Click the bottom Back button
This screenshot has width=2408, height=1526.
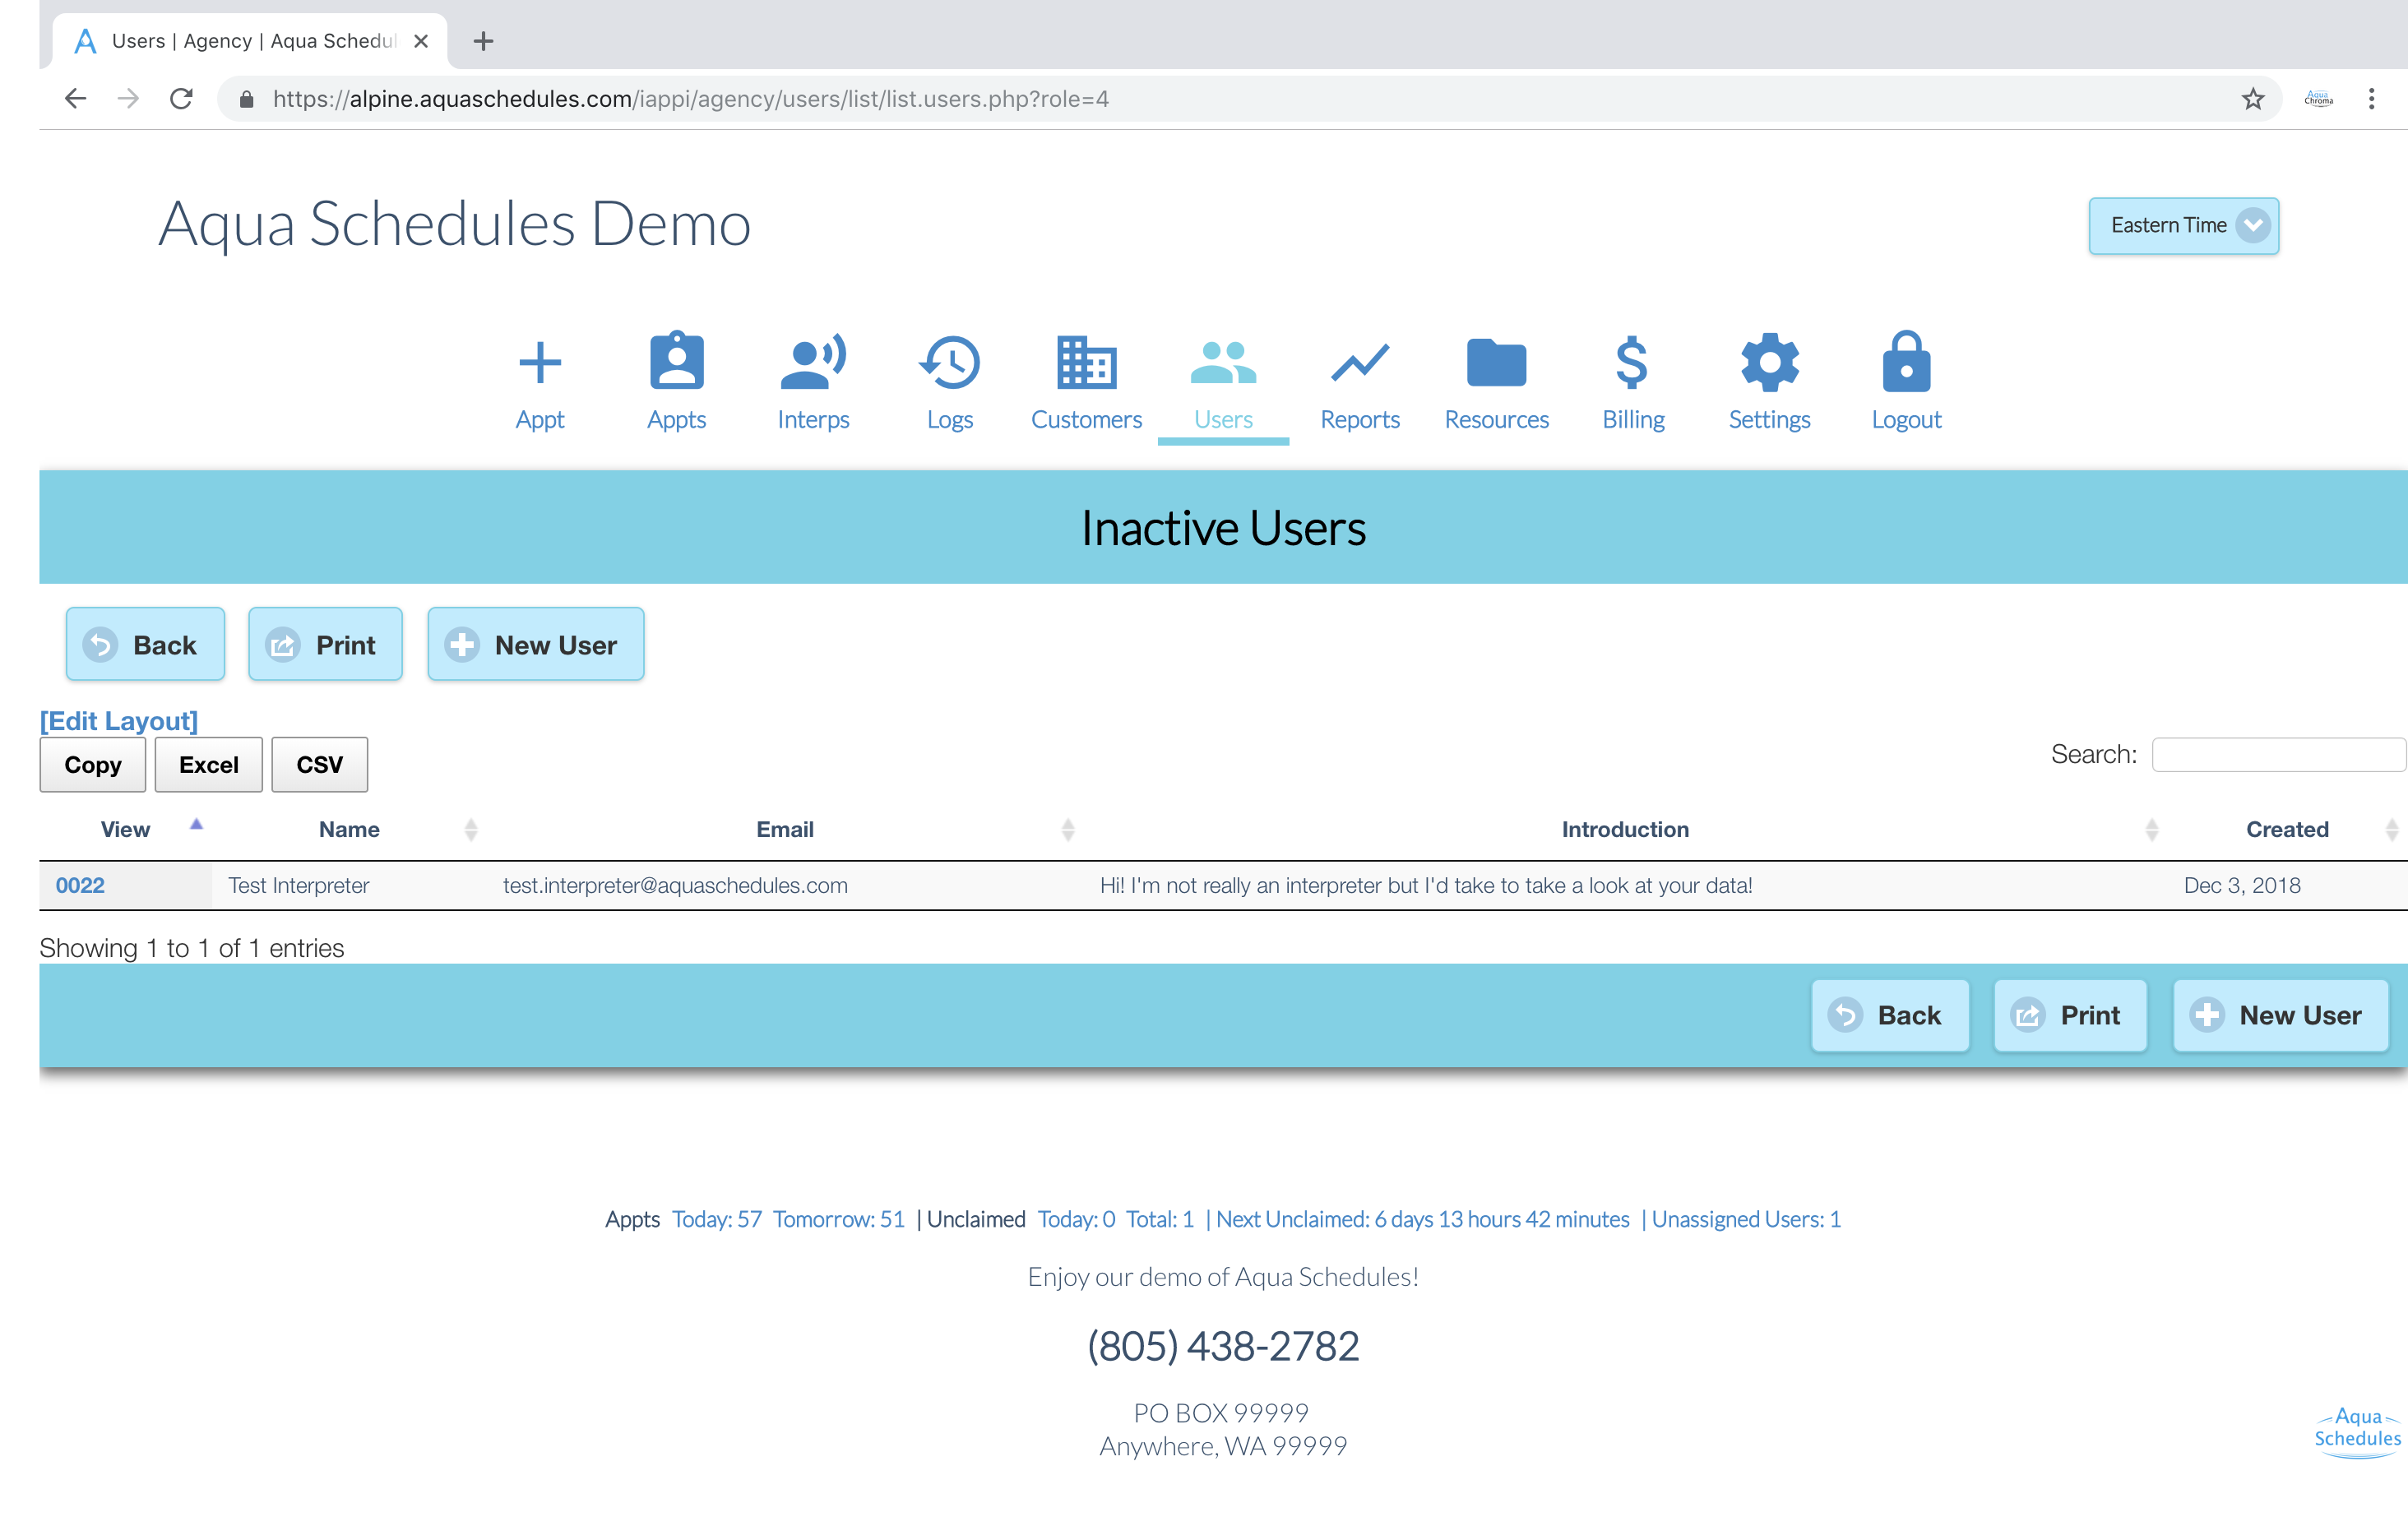[1889, 1015]
